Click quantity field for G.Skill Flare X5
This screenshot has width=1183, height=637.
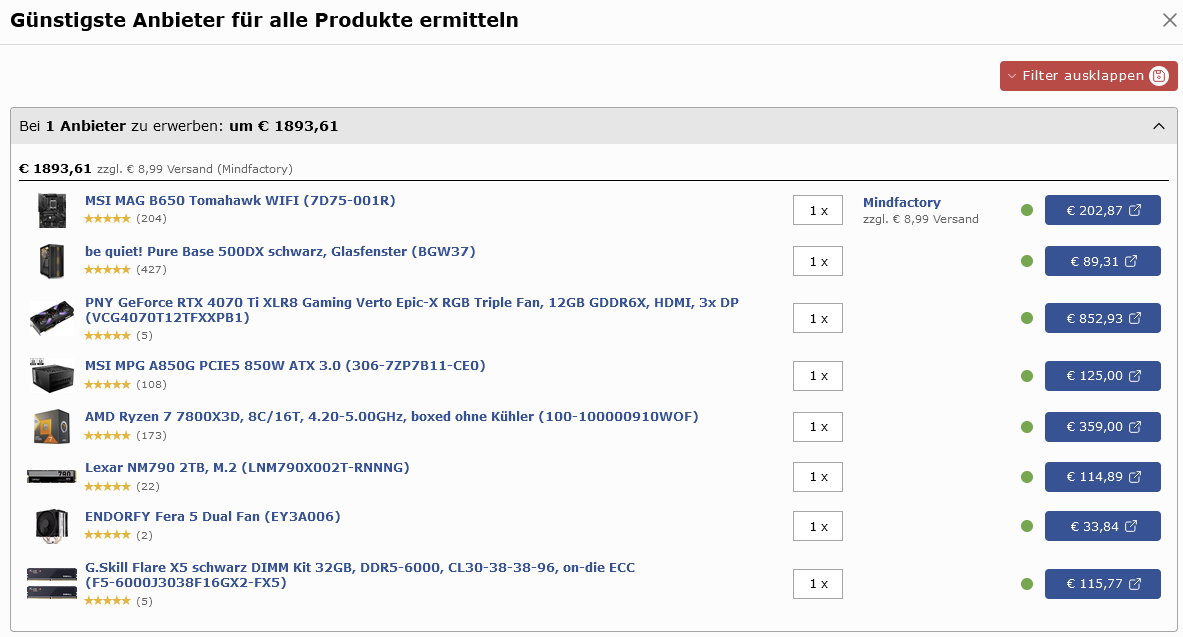(x=818, y=584)
